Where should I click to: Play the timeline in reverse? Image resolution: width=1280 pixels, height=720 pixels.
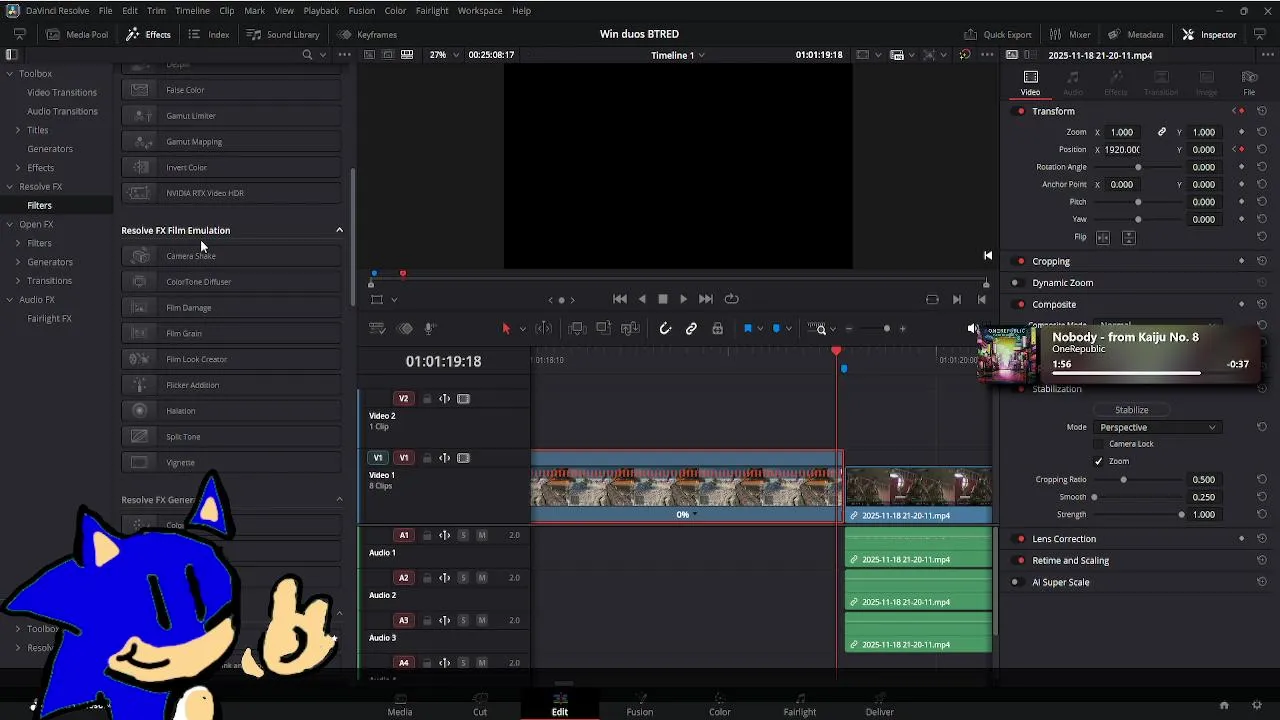(x=642, y=299)
